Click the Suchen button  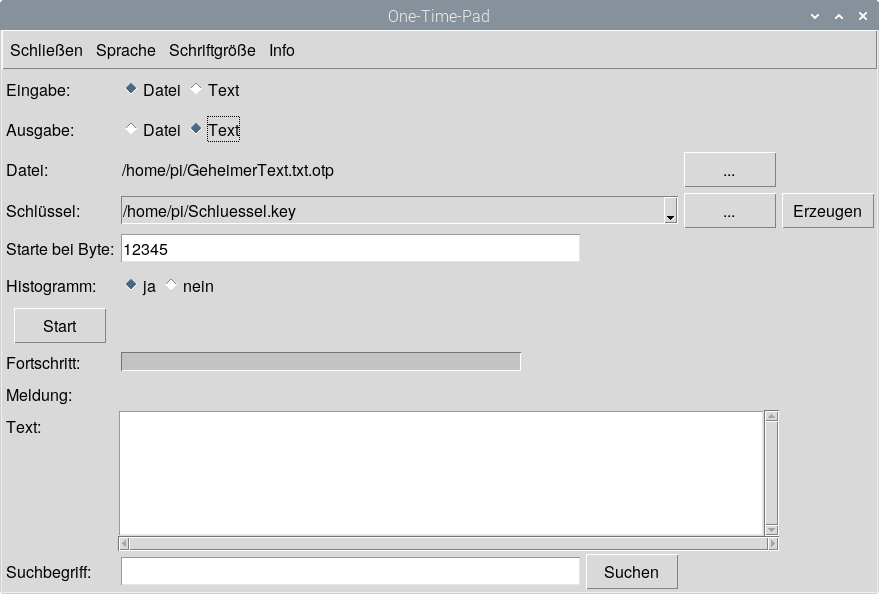(631, 572)
